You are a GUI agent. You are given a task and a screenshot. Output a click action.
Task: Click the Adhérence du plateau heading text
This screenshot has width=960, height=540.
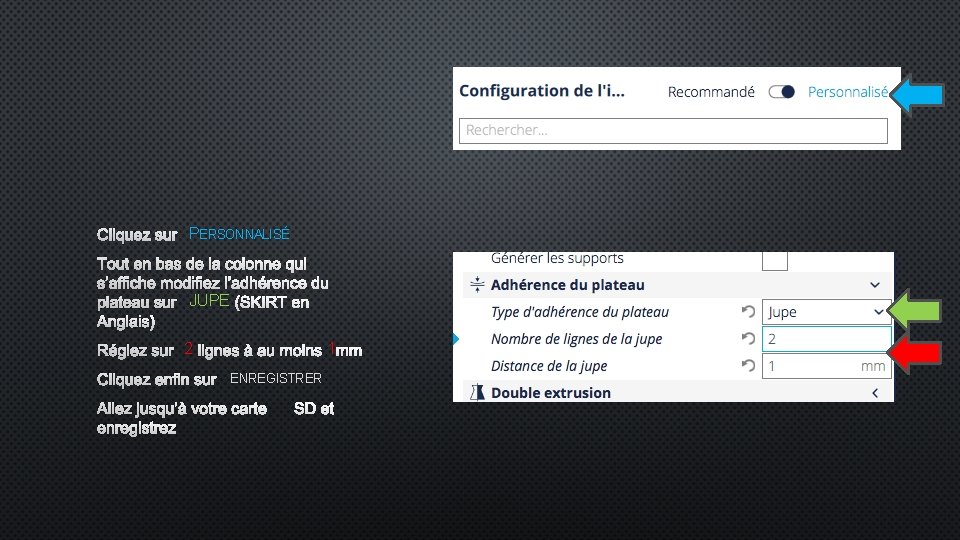coord(567,285)
